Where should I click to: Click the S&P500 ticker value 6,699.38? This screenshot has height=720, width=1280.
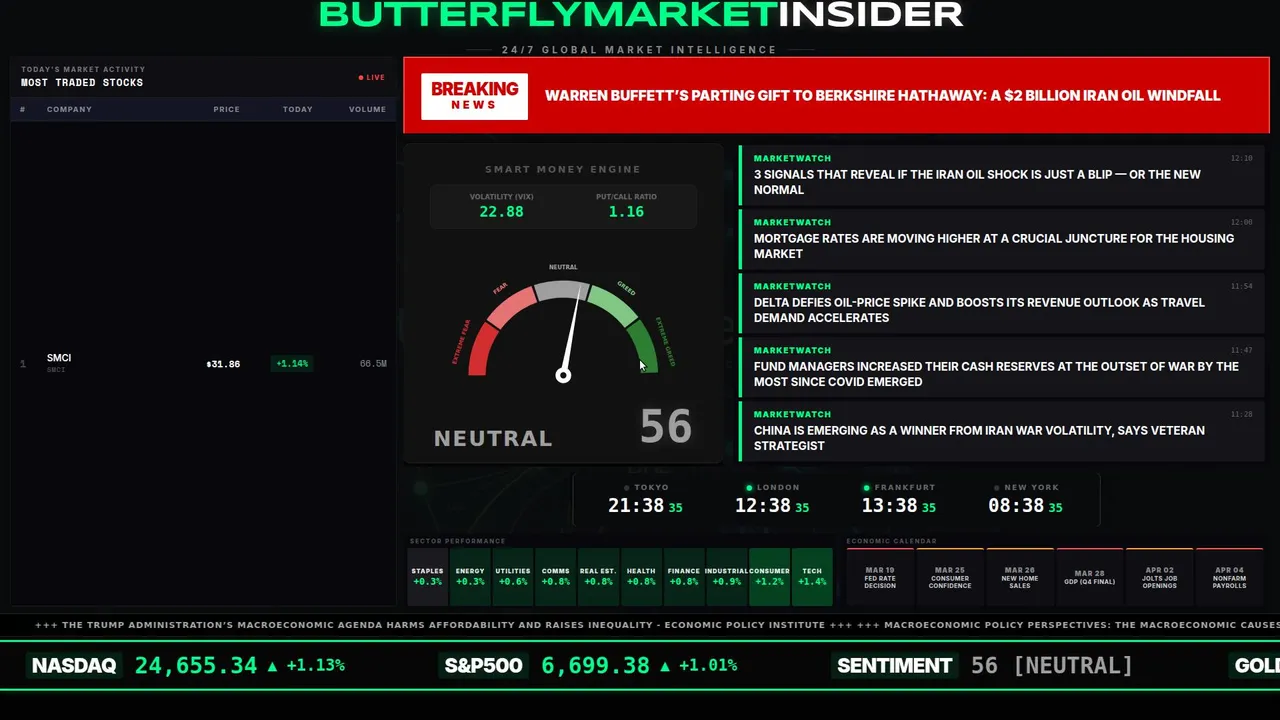coord(596,665)
